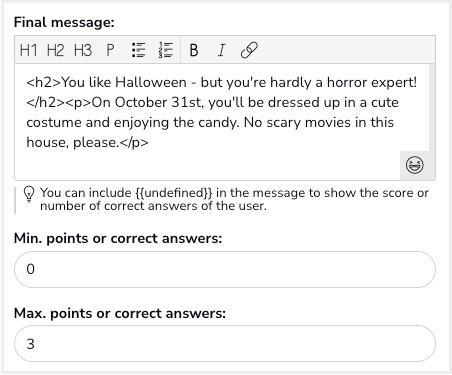The image size is (452, 375).
Task: Click inside the final message text area
Action: 221,122
